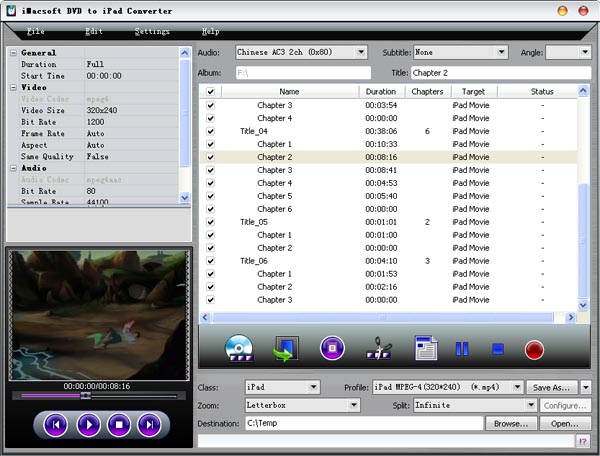Click the Album text field
Image resolution: width=600 pixels, height=456 pixels.
coord(303,73)
